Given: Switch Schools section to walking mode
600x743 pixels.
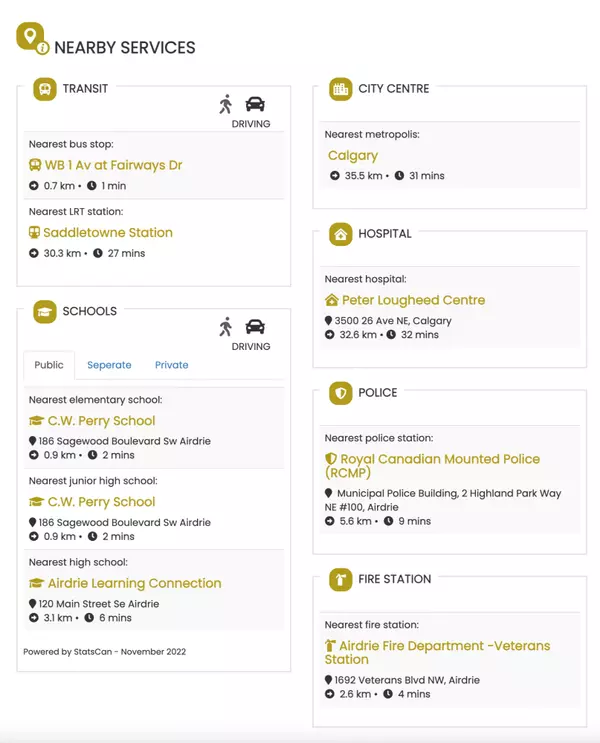Looking at the screenshot, I should tap(226, 327).
